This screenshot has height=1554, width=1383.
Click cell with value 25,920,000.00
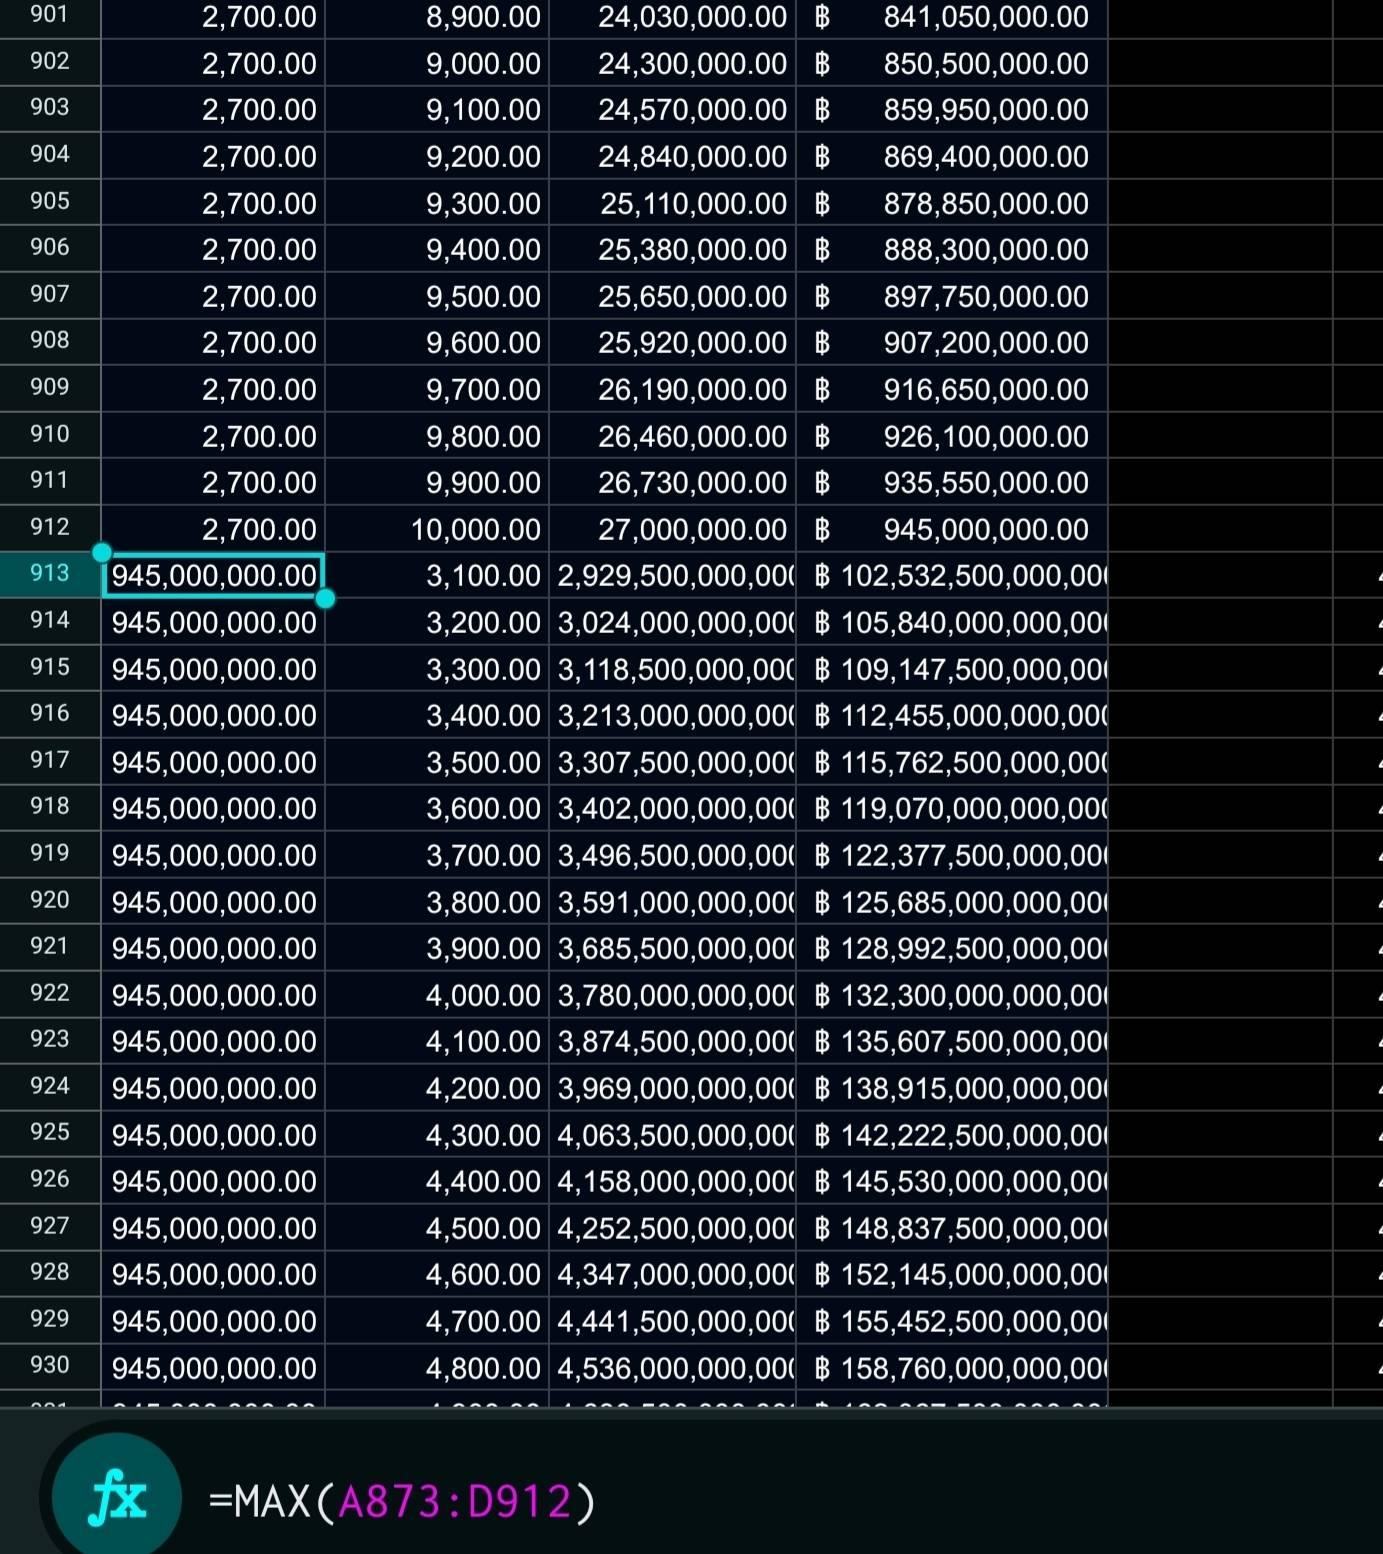pyautogui.click(x=672, y=342)
